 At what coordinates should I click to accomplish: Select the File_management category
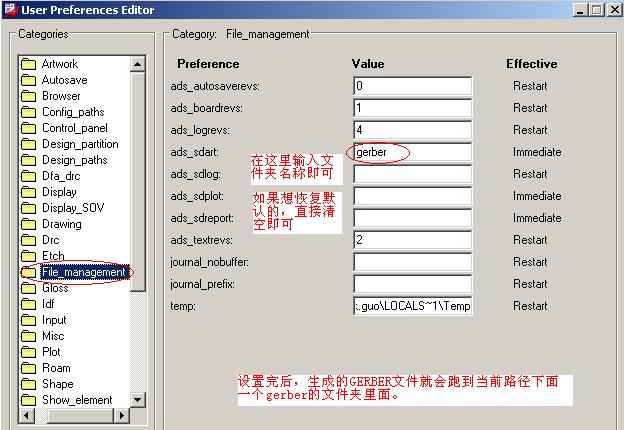coord(84,272)
